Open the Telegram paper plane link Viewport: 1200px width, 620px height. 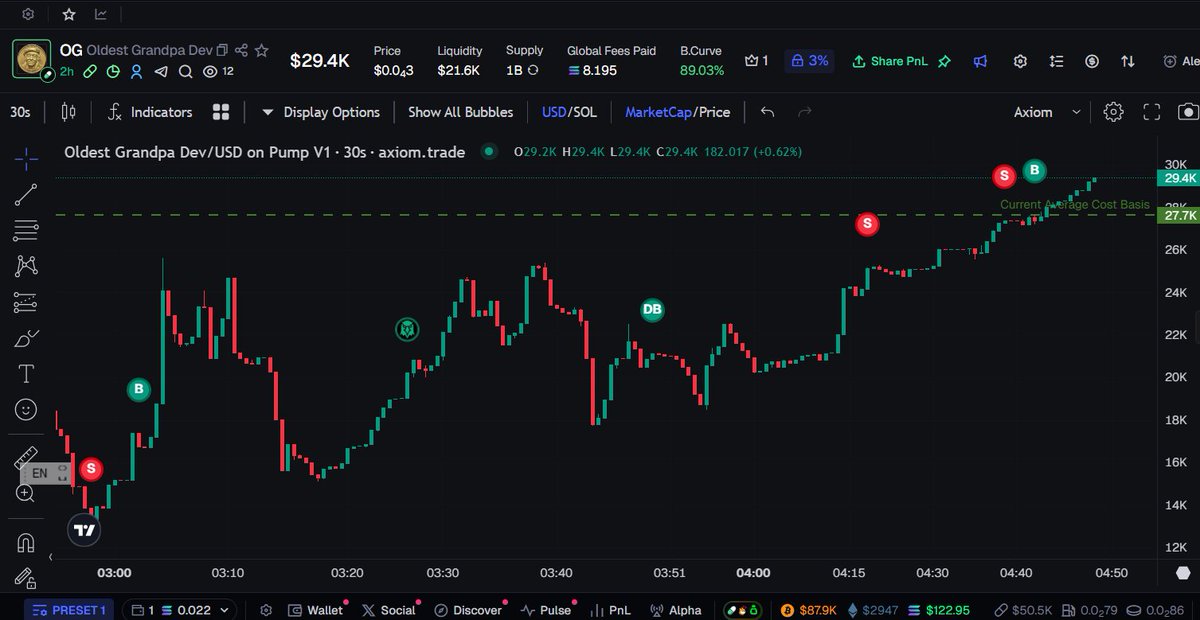[161, 72]
